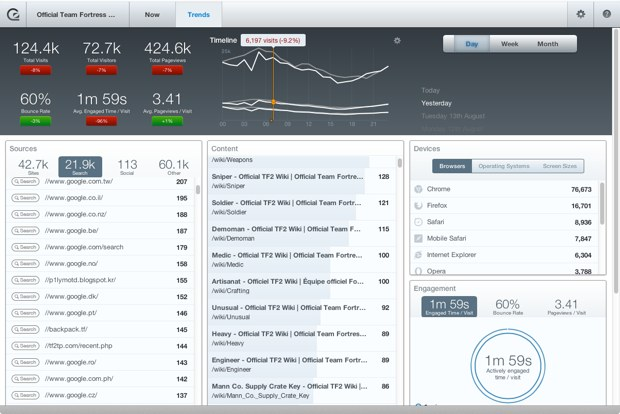620x414 pixels.
Task: Show Operating Systems in Devices panel
Action: (504, 166)
